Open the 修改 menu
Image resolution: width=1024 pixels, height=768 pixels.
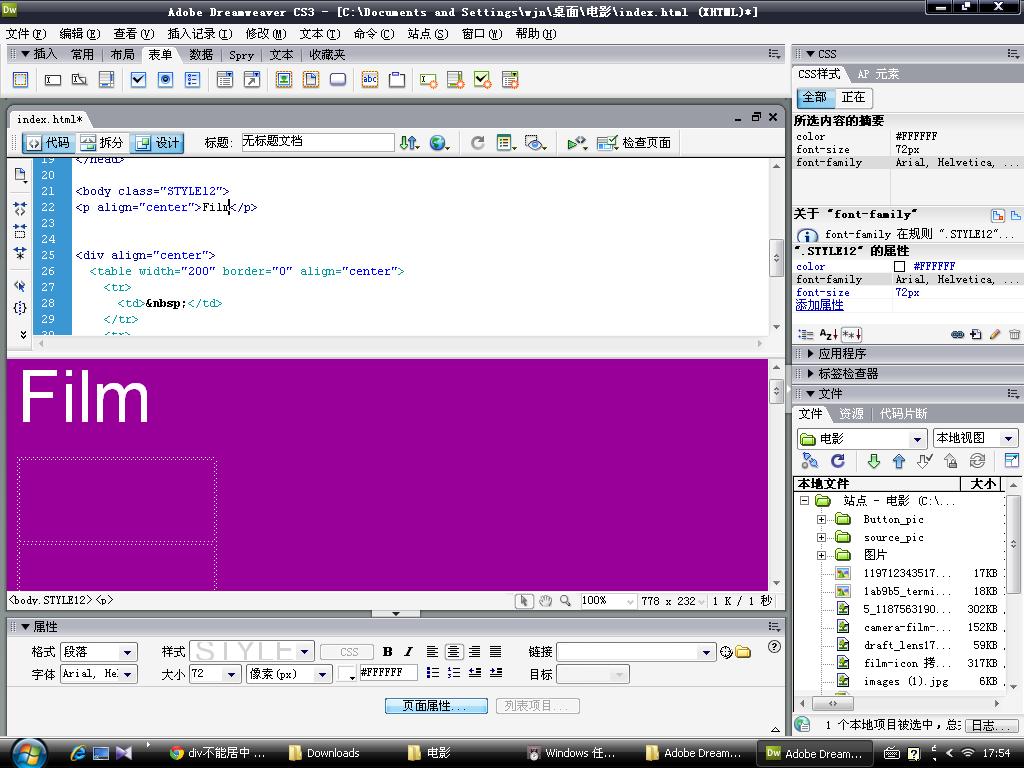click(264, 33)
